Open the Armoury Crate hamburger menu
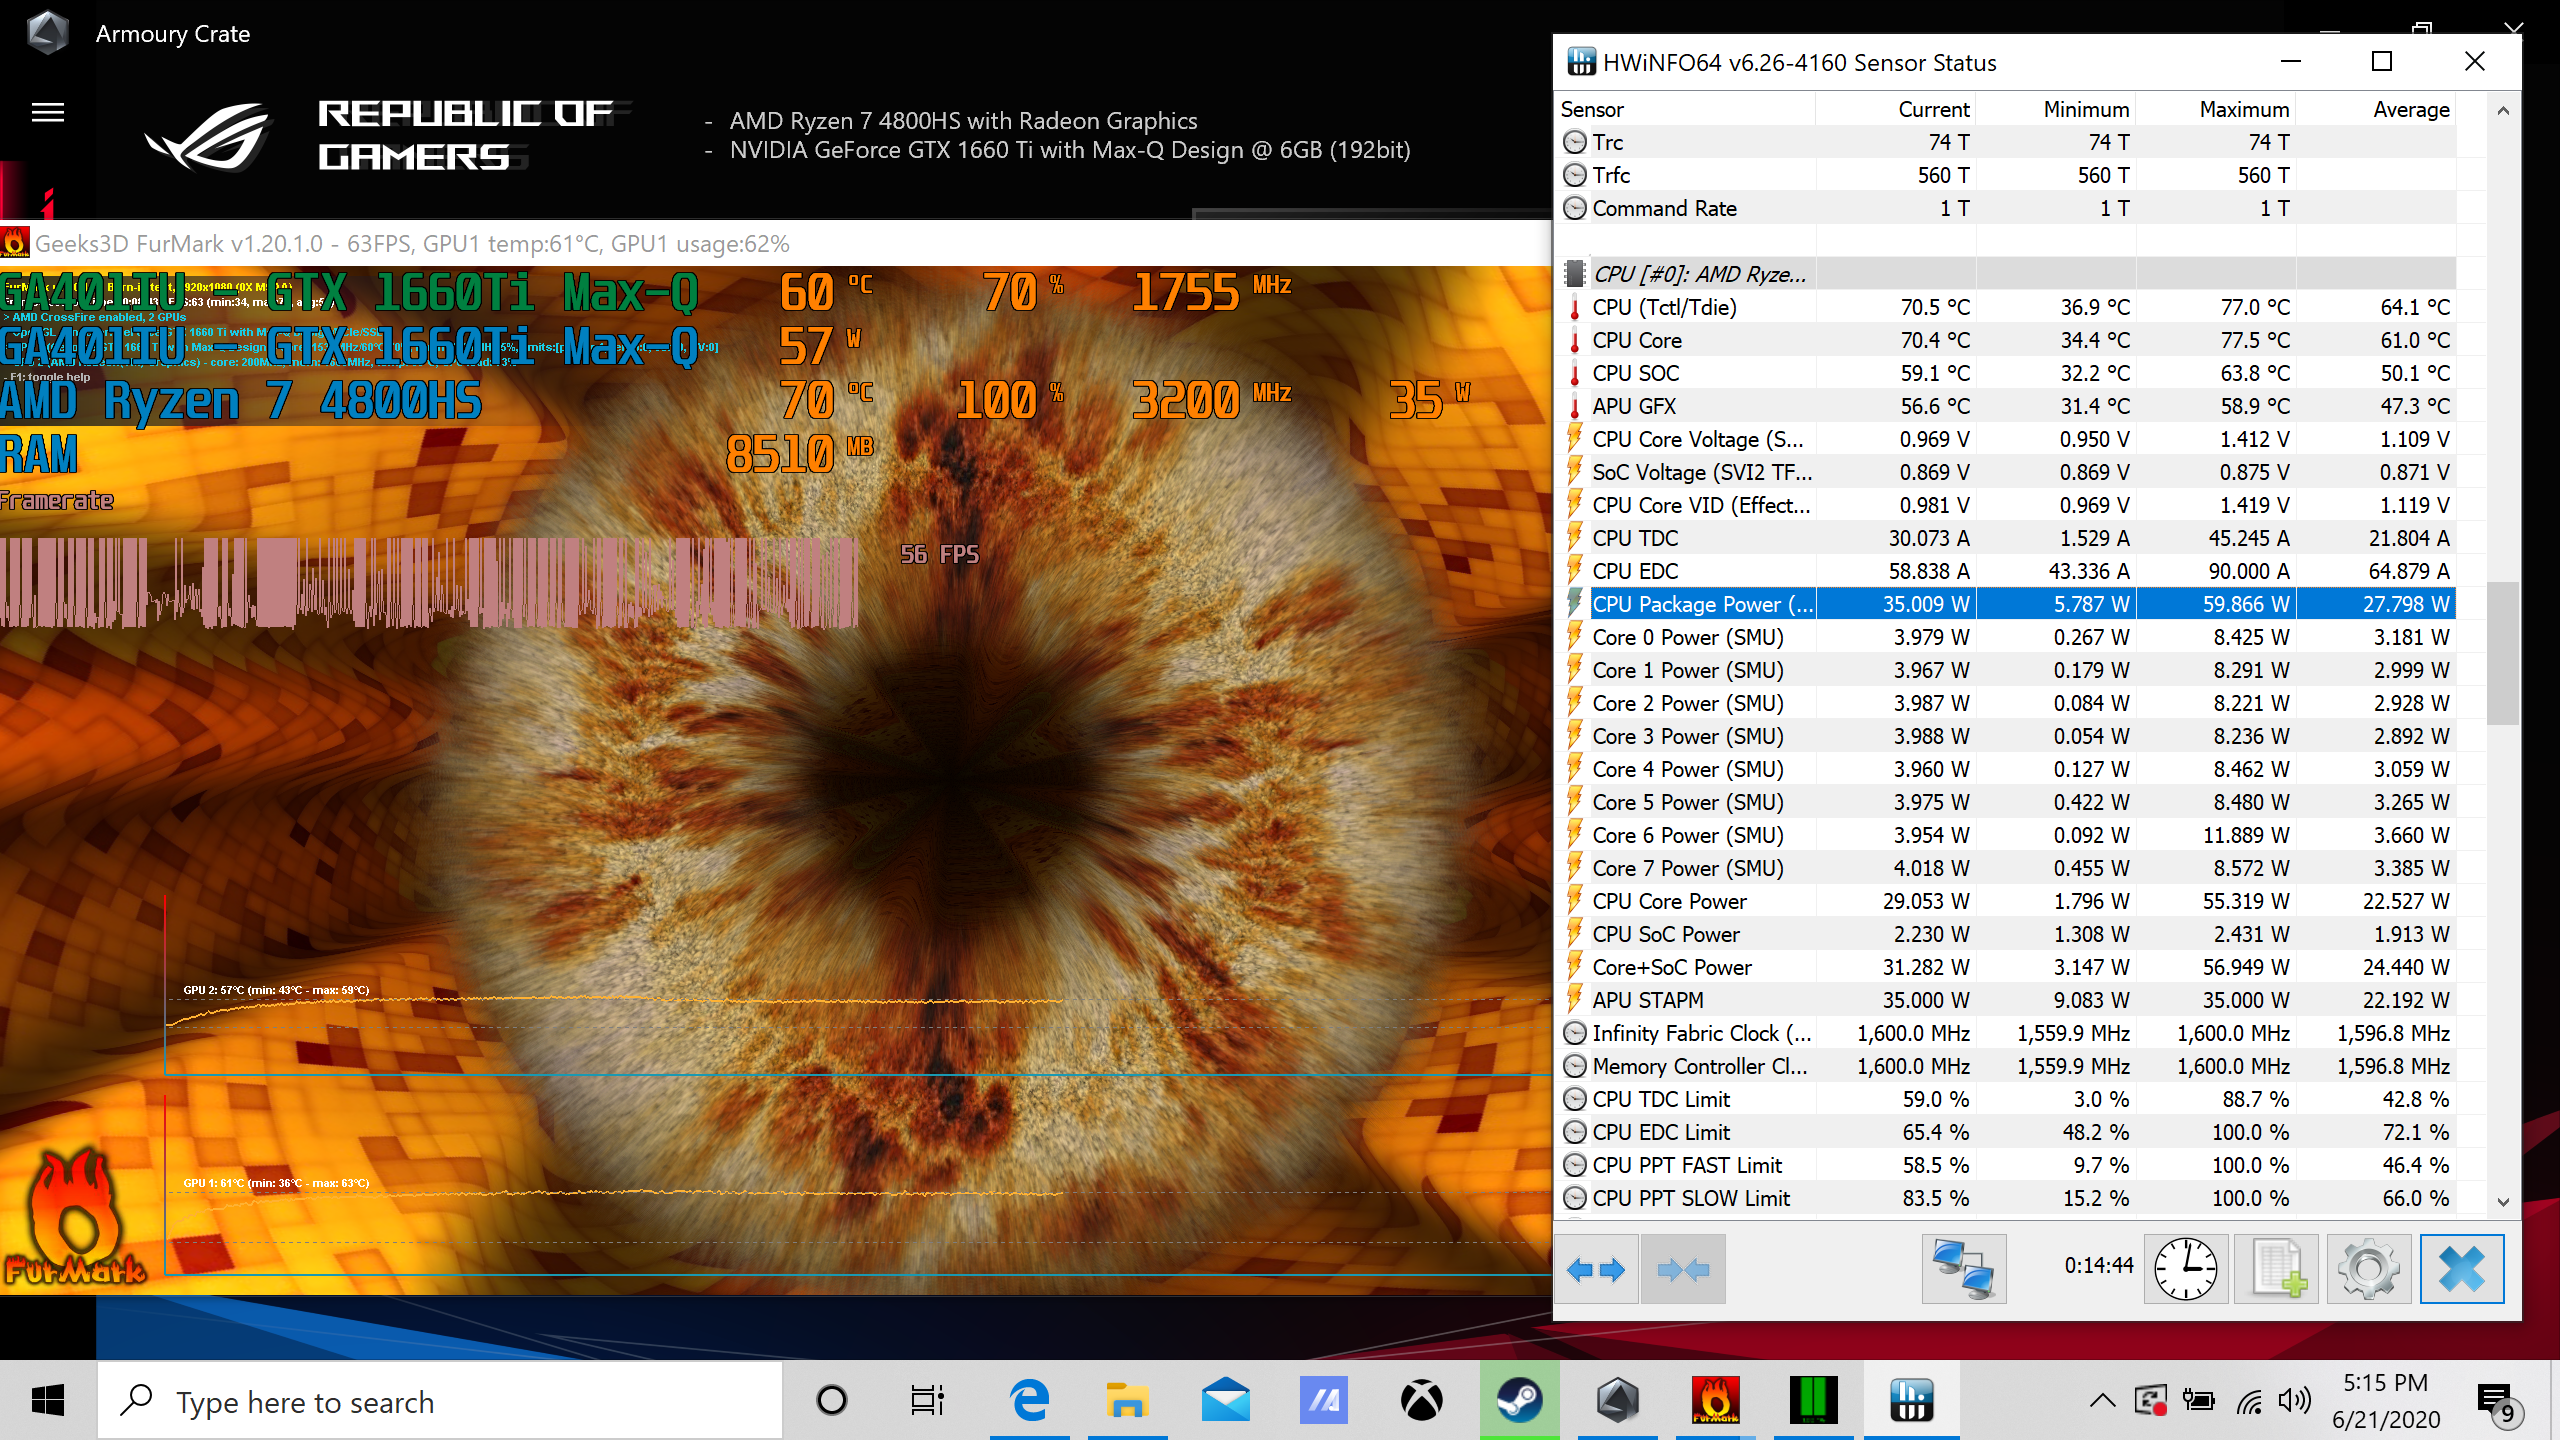Viewport: 2560px width, 1440px height. [48, 112]
